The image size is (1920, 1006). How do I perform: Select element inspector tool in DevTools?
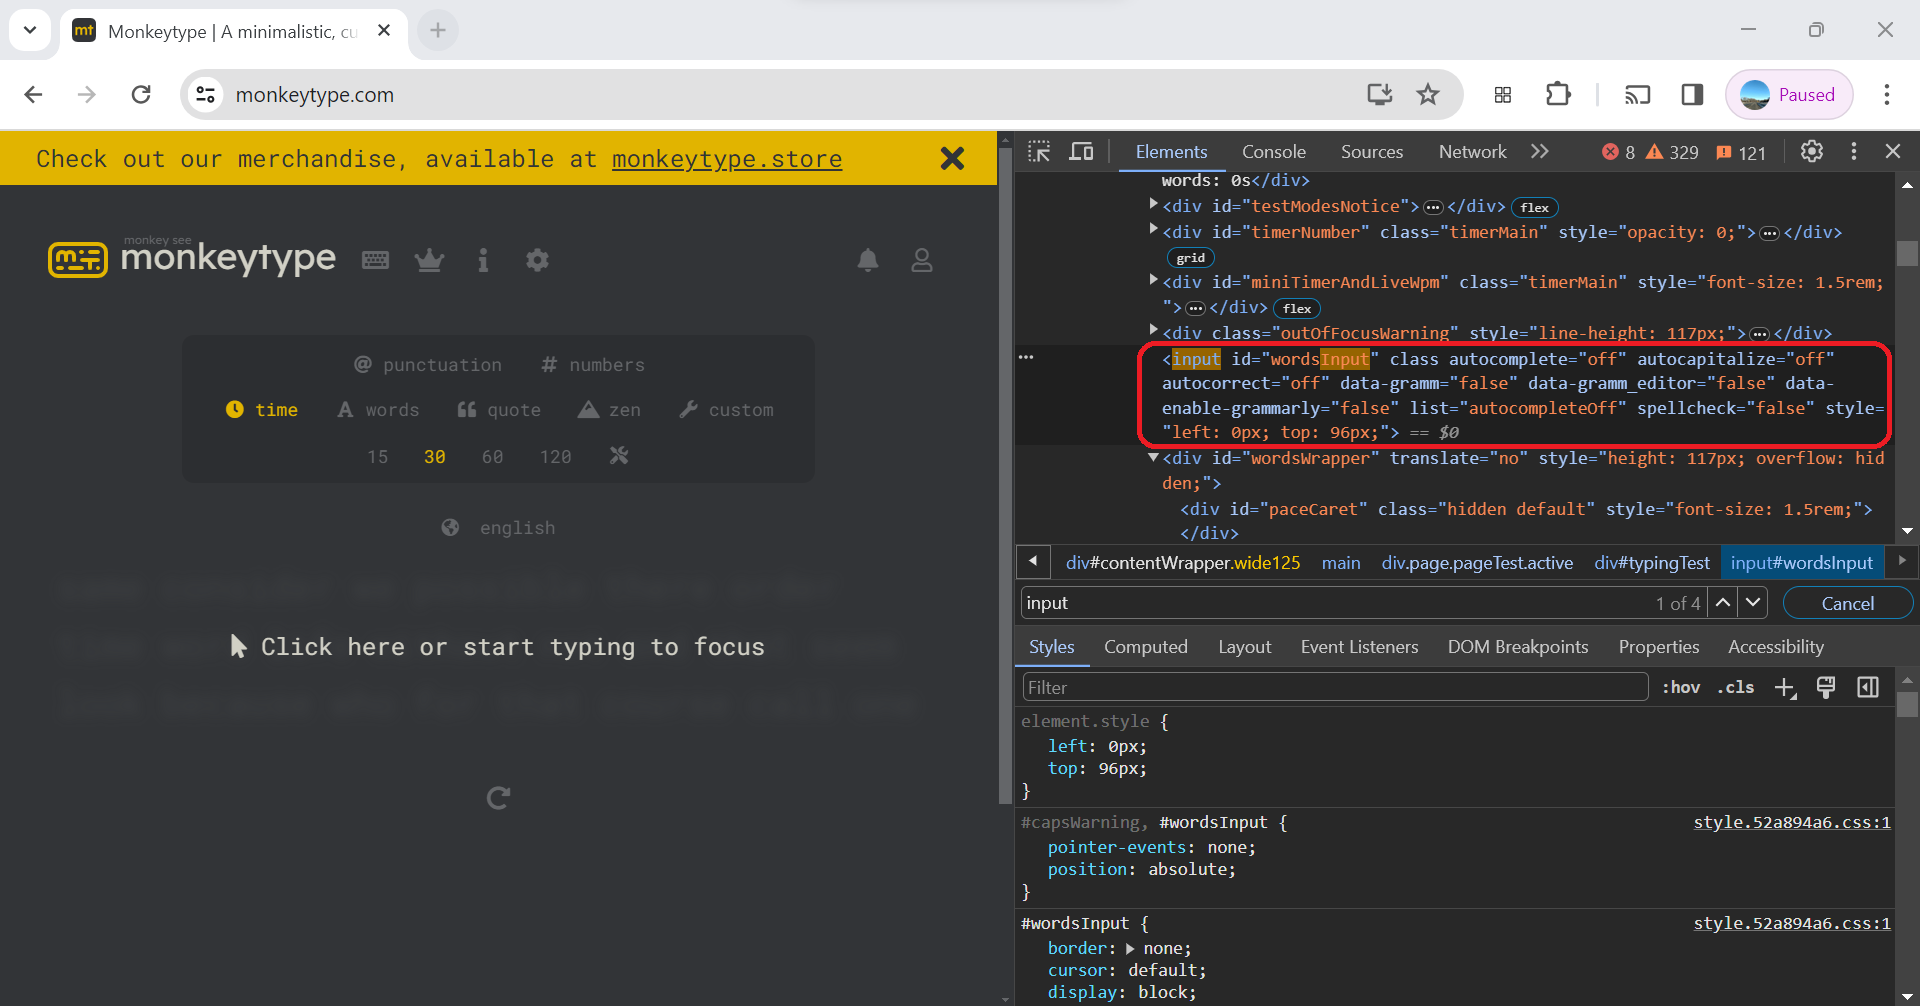pos(1039,151)
